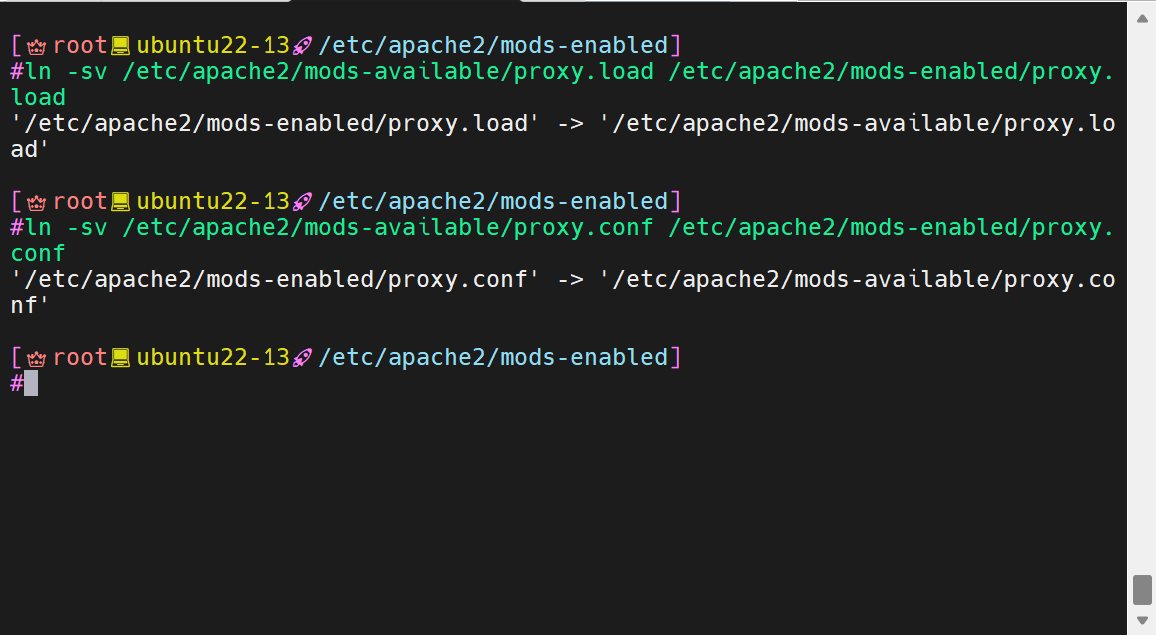Click 'root' in the second prompt
1156x635 pixels.
coord(80,202)
